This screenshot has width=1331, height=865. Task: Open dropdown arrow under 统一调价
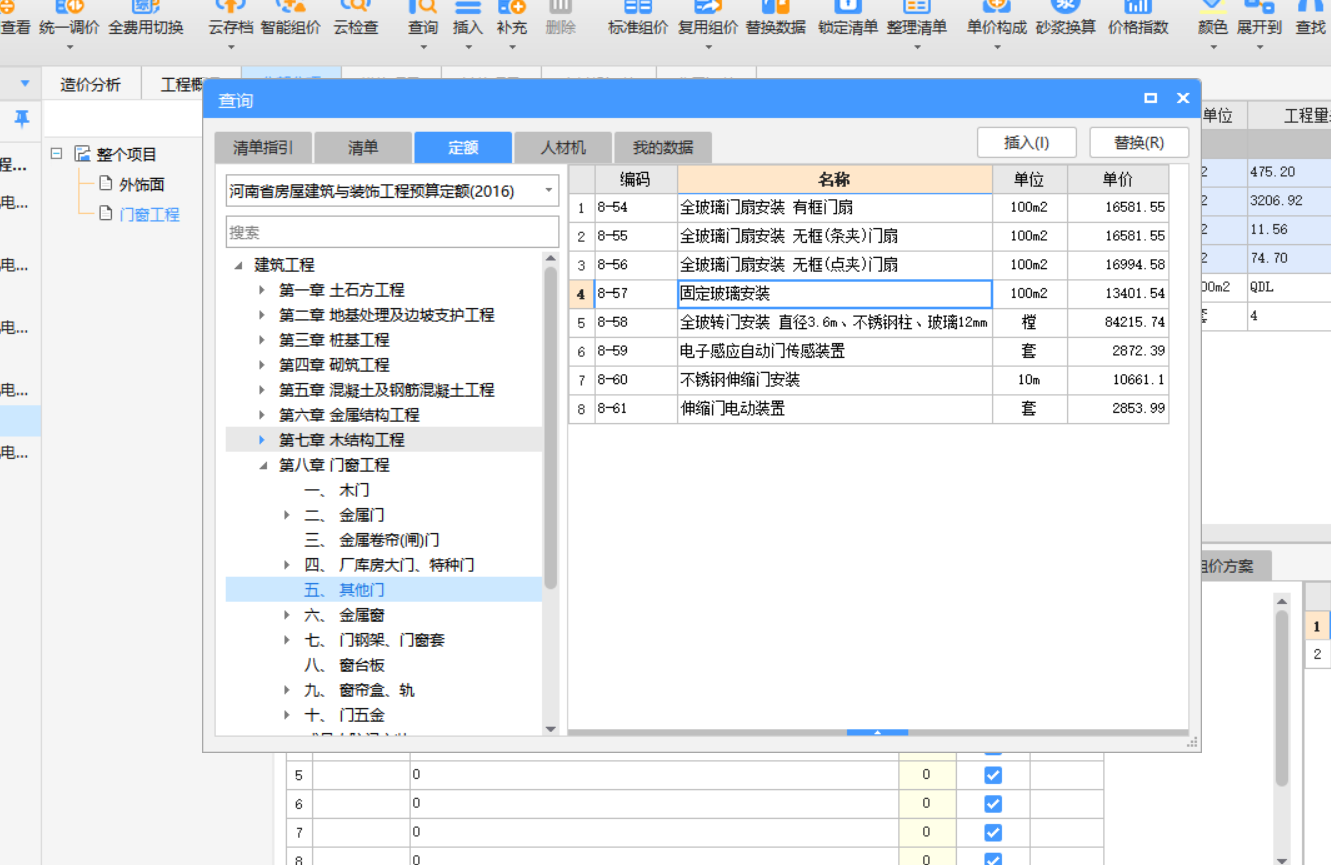tap(69, 47)
